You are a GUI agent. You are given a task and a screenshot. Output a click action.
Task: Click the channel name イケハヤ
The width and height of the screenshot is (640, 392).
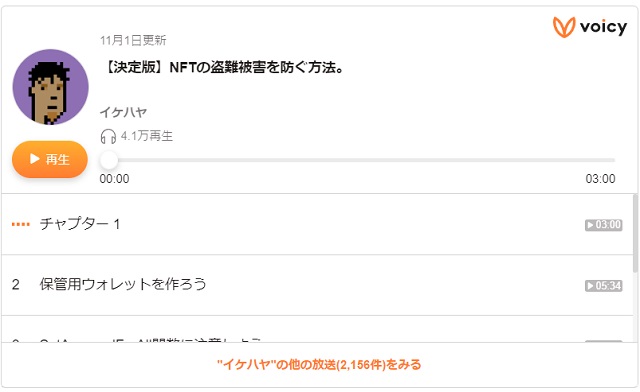tap(123, 112)
